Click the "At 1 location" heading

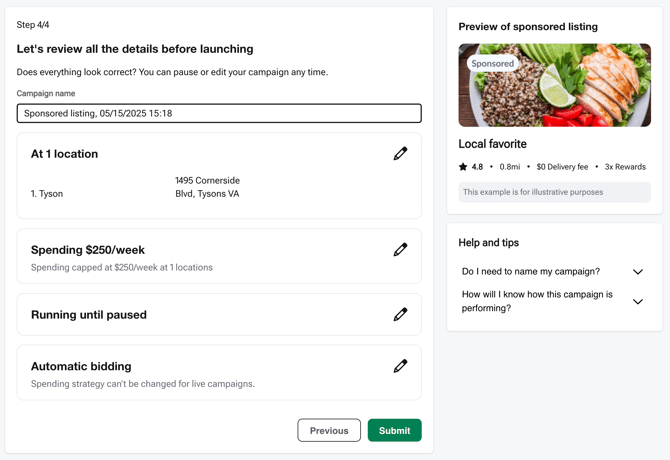coord(64,154)
